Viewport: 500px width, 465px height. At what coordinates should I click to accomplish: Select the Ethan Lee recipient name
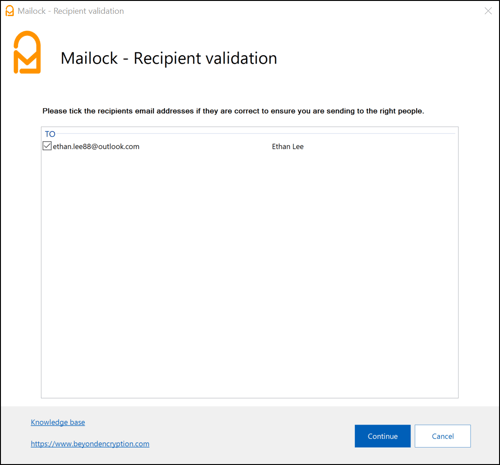287,147
